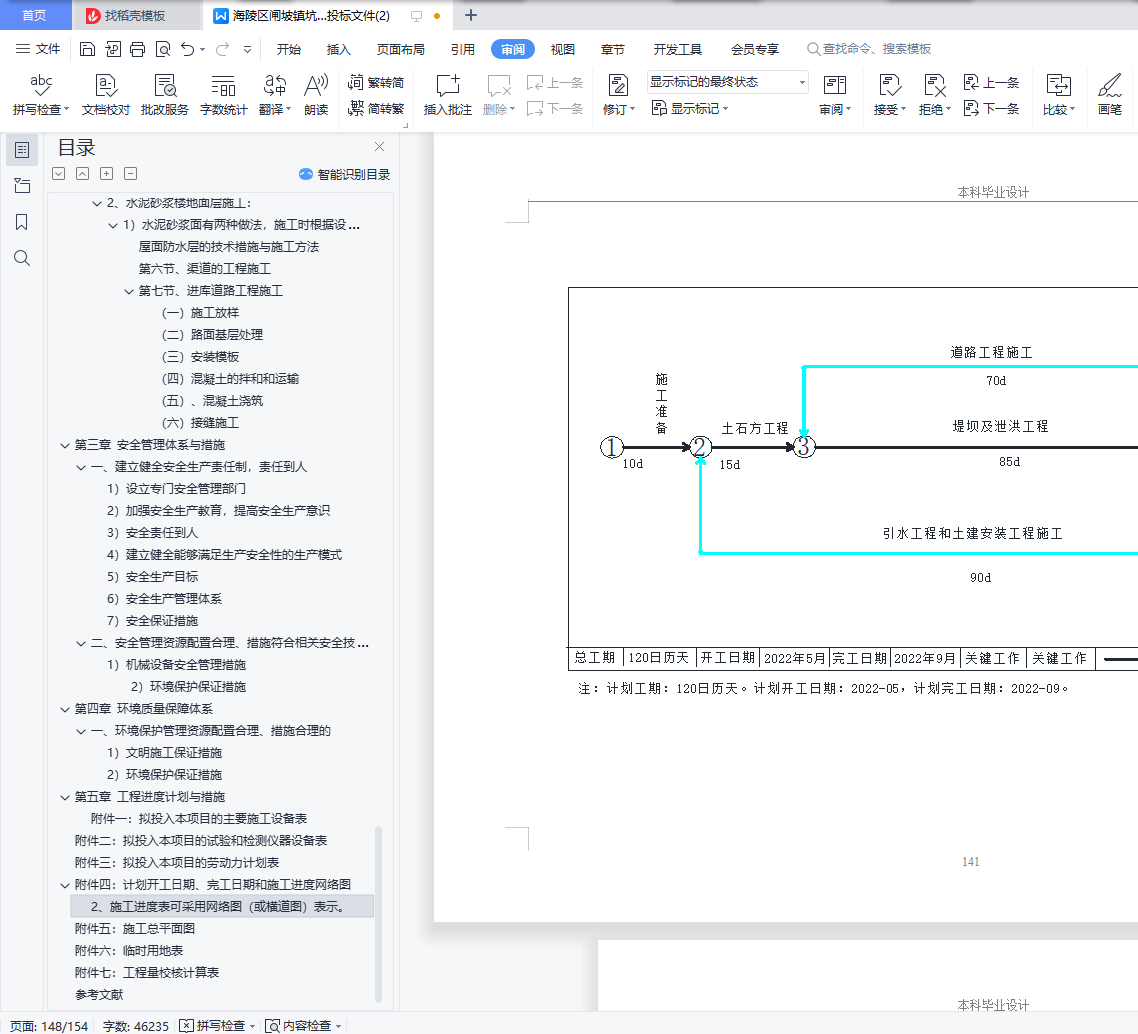Screen dimensions: 1138x1034
Task: Switch to the 视图 tab
Action: coord(562,49)
